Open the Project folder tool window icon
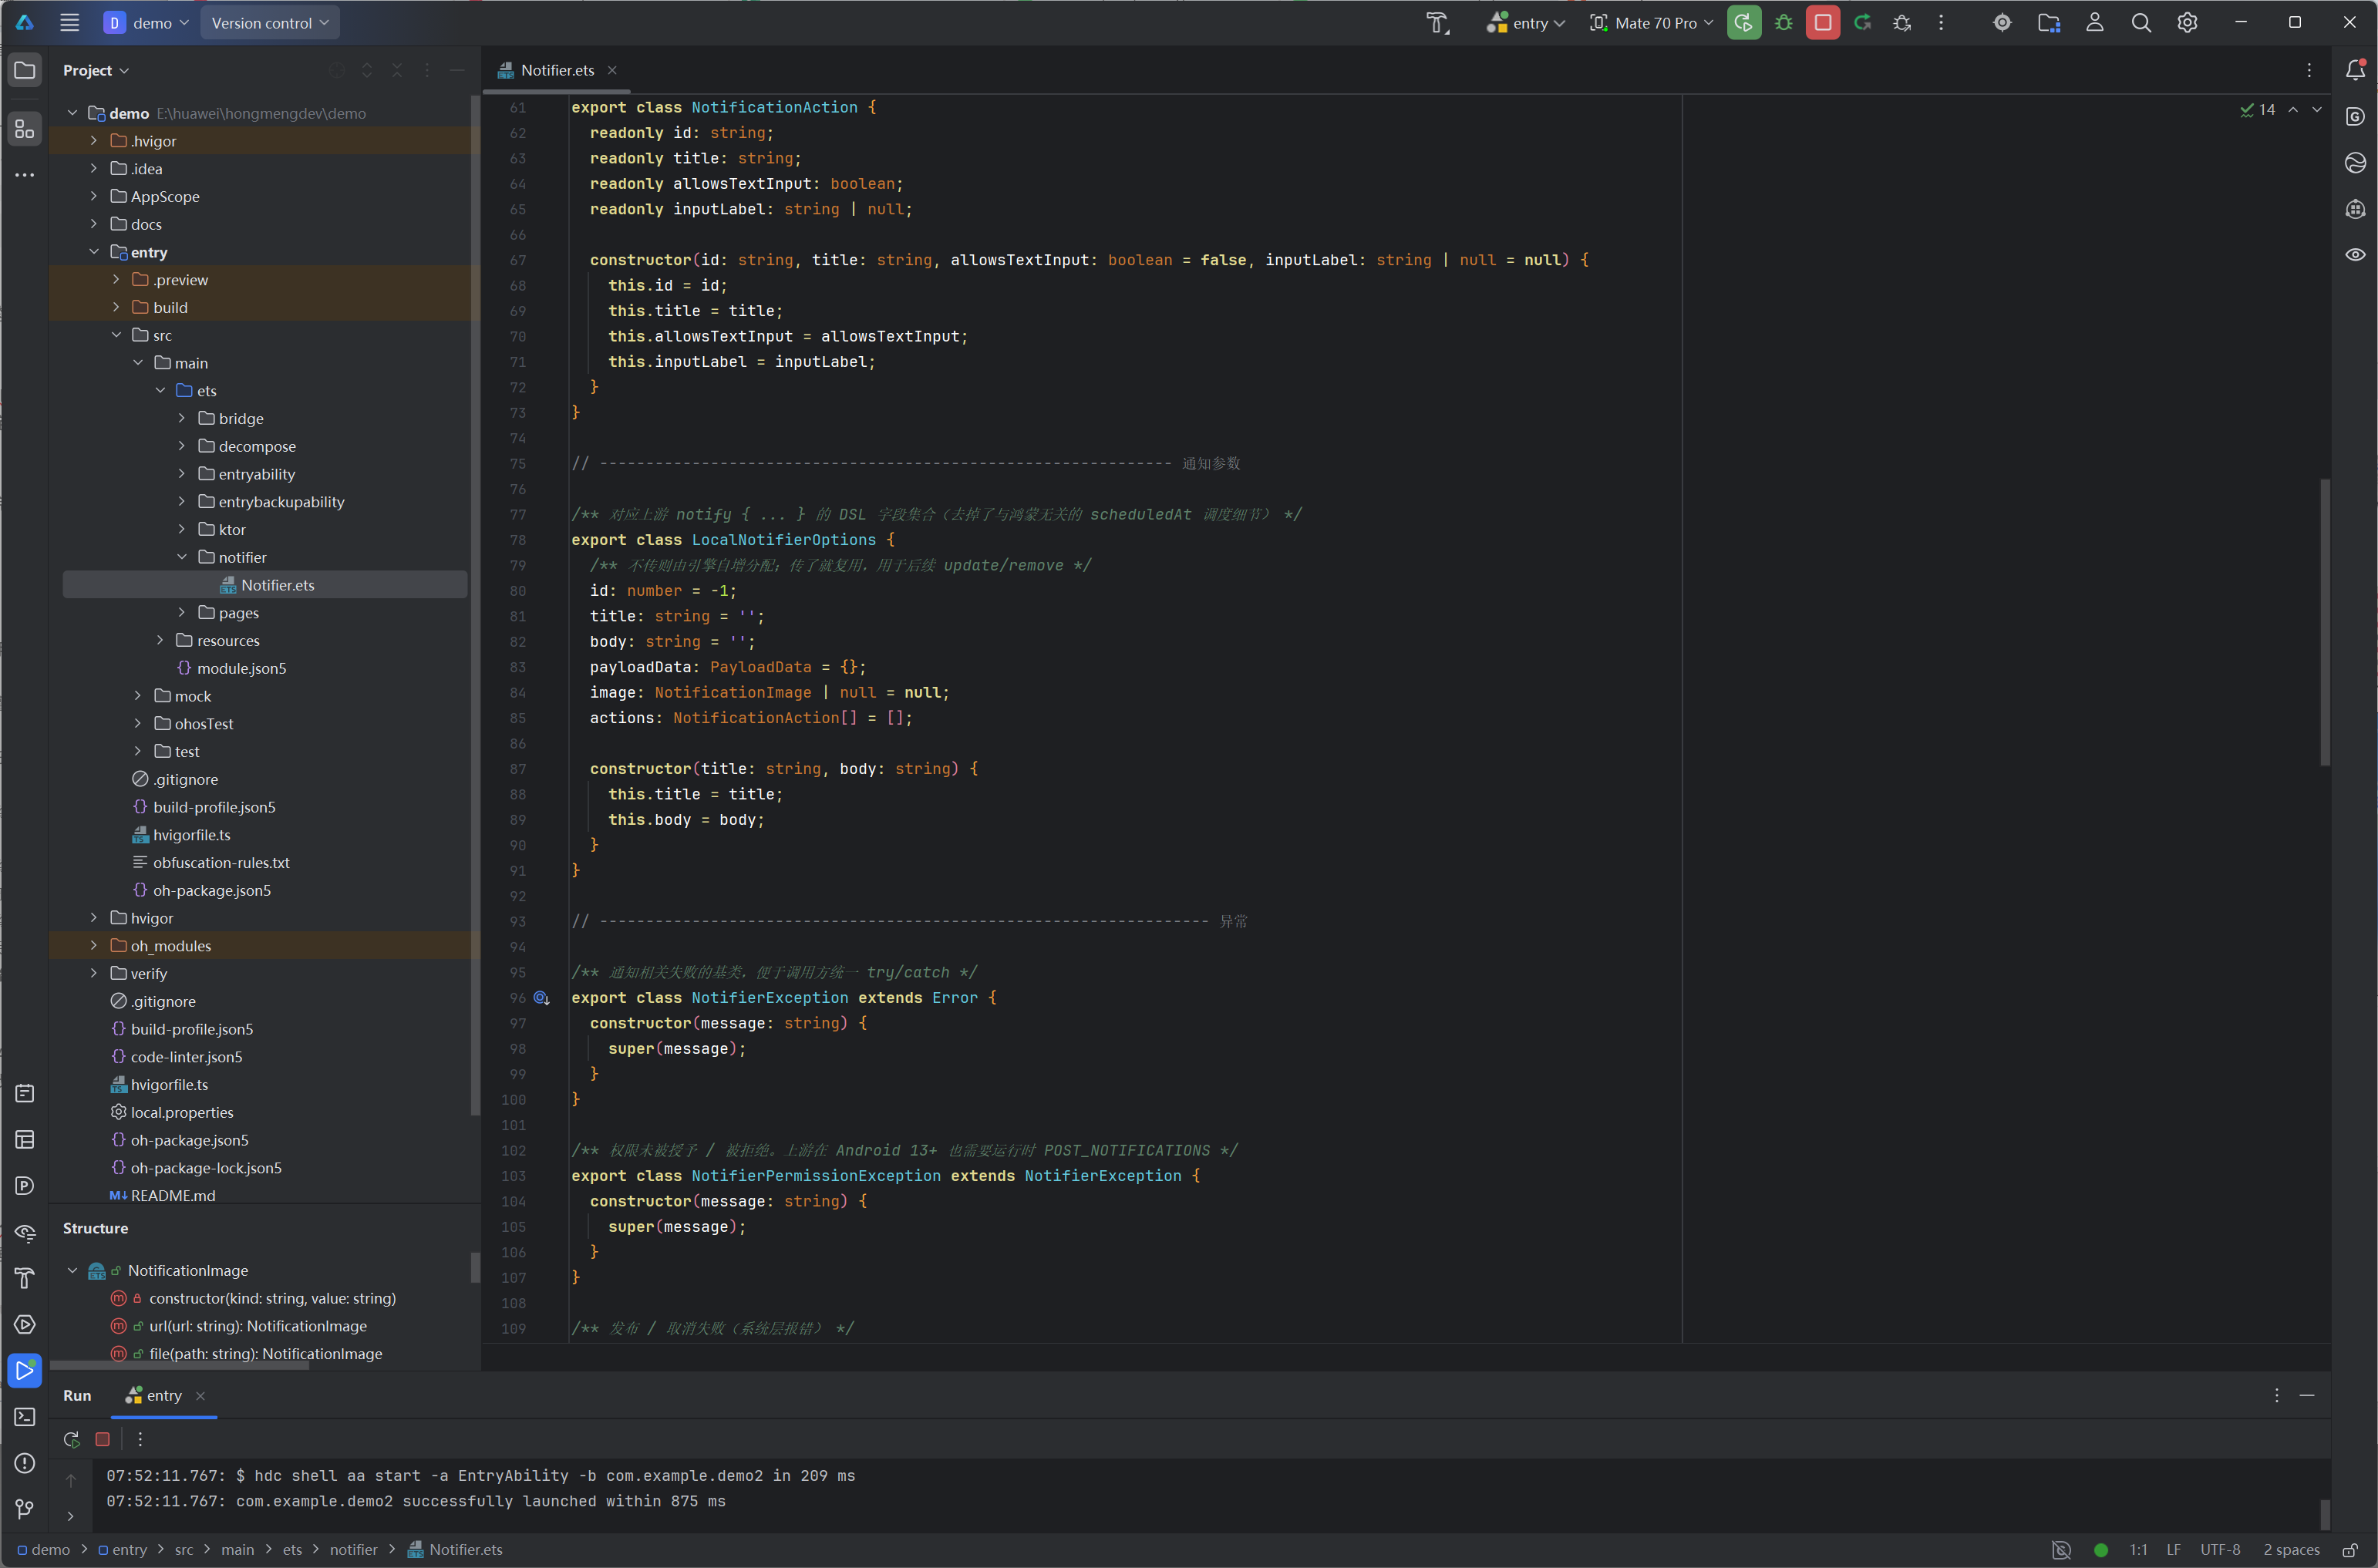Image resolution: width=2378 pixels, height=1568 pixels. point(25,70)
